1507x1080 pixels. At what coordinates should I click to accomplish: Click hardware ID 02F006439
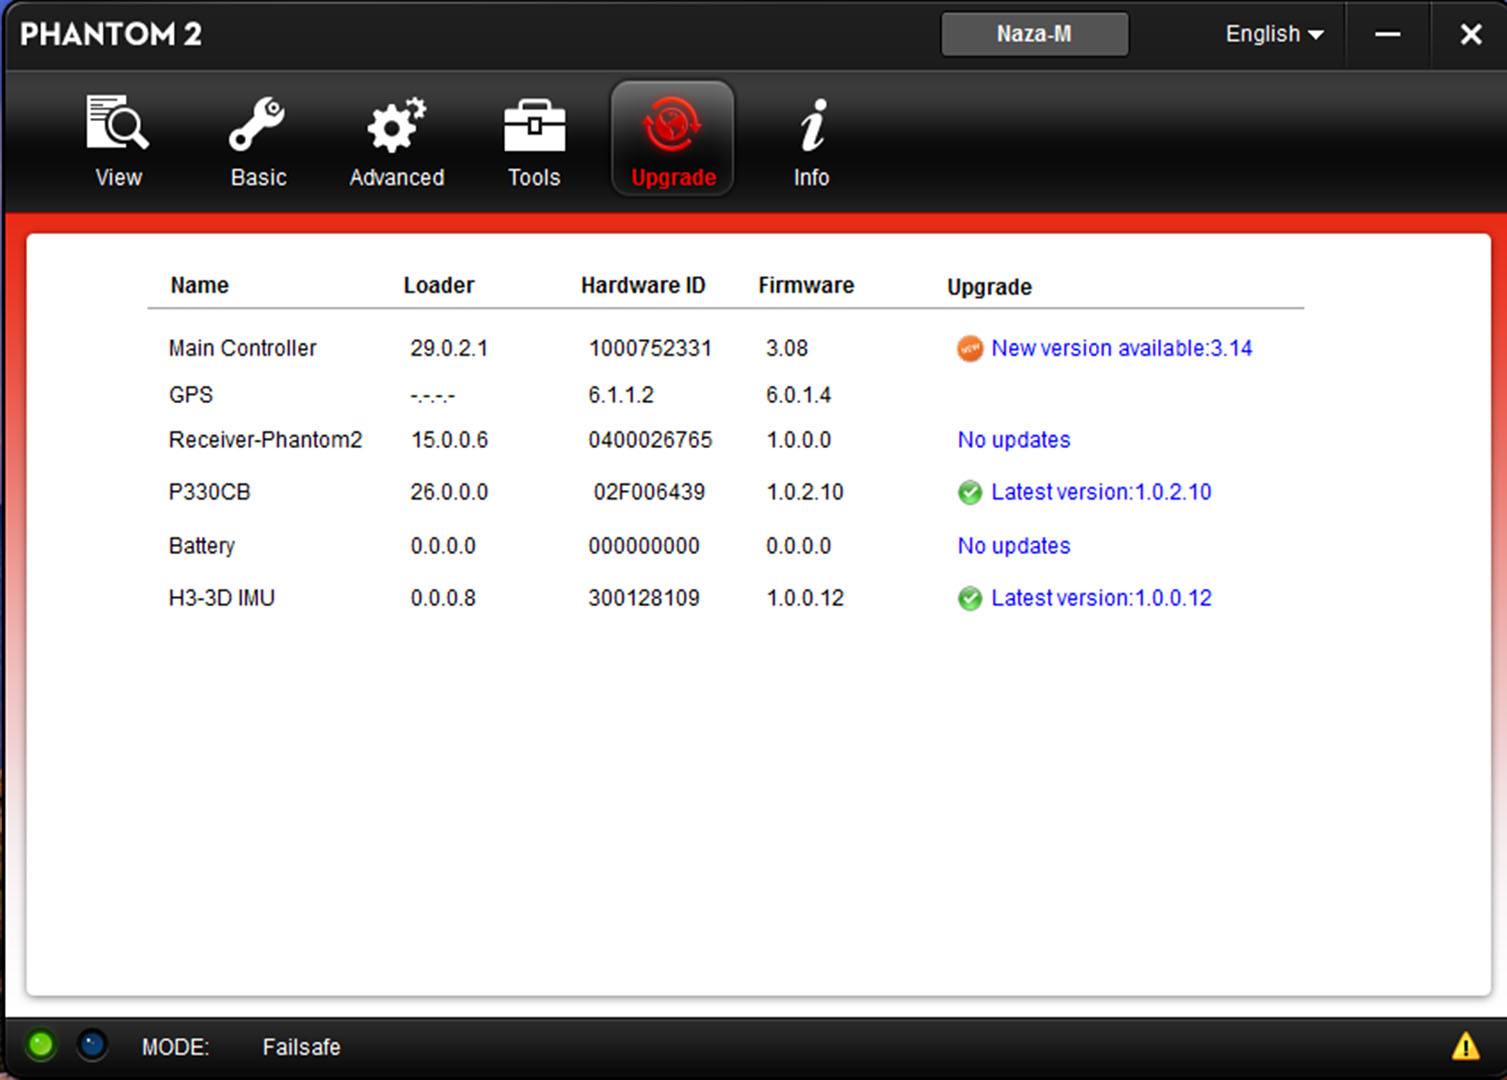pos(649,492)
